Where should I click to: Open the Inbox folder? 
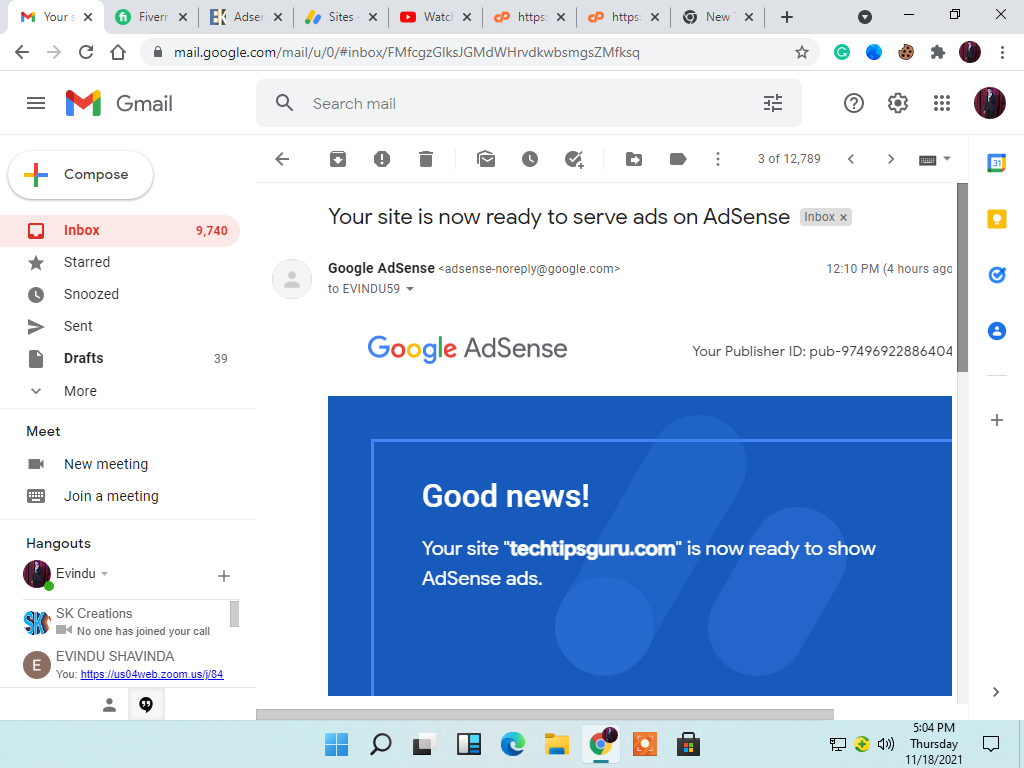pos(120,231)
